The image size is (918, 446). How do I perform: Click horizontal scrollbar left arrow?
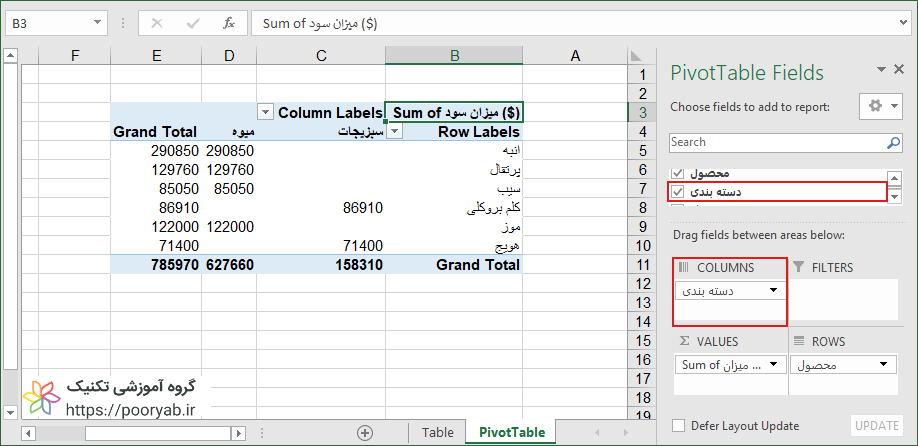(x=29, y=434)
